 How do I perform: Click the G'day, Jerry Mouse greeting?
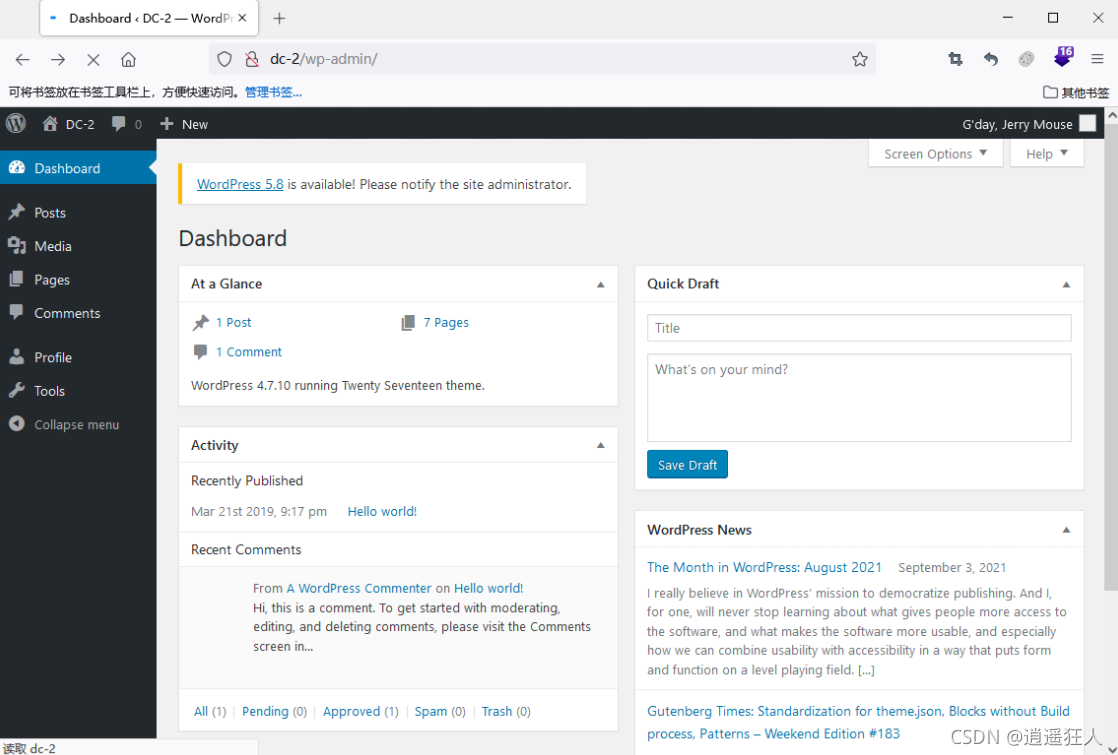click(x=1017, y=124)
